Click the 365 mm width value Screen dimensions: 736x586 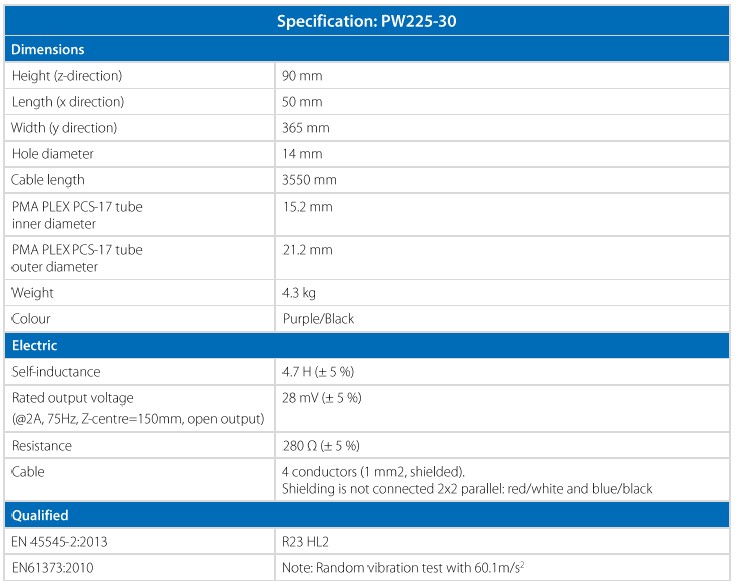click(x=306, y=128)
